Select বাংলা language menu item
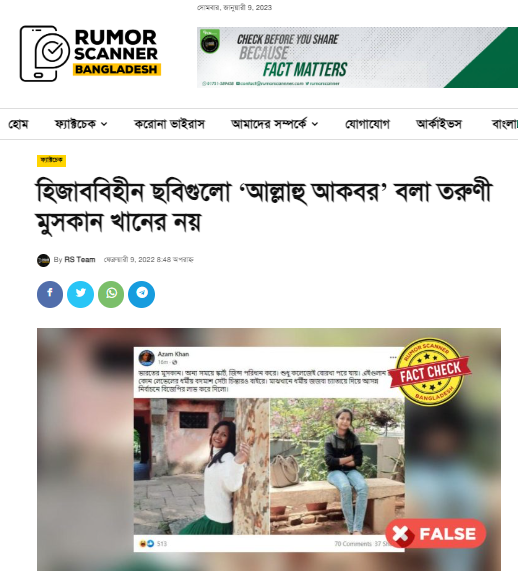Screen dimensions: 518x583 pyautogui.click(x=505, y=124)
